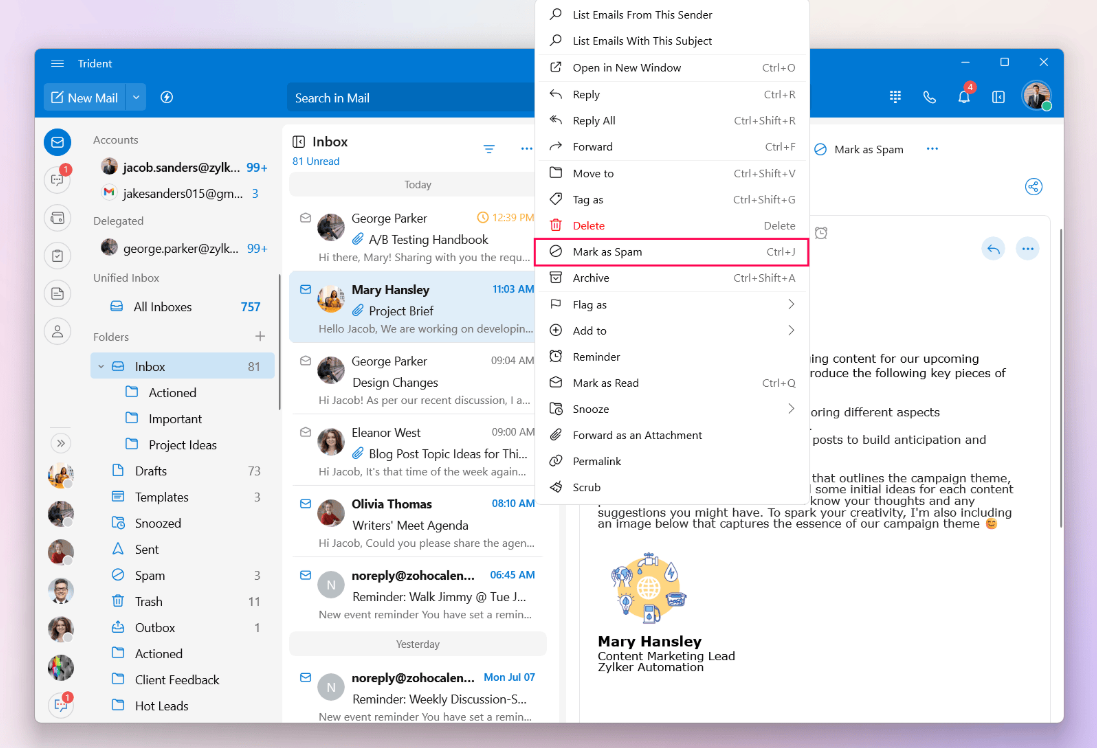
Task: Open the New Mail dropdown arrow
Action: click(x=136, y=97)
